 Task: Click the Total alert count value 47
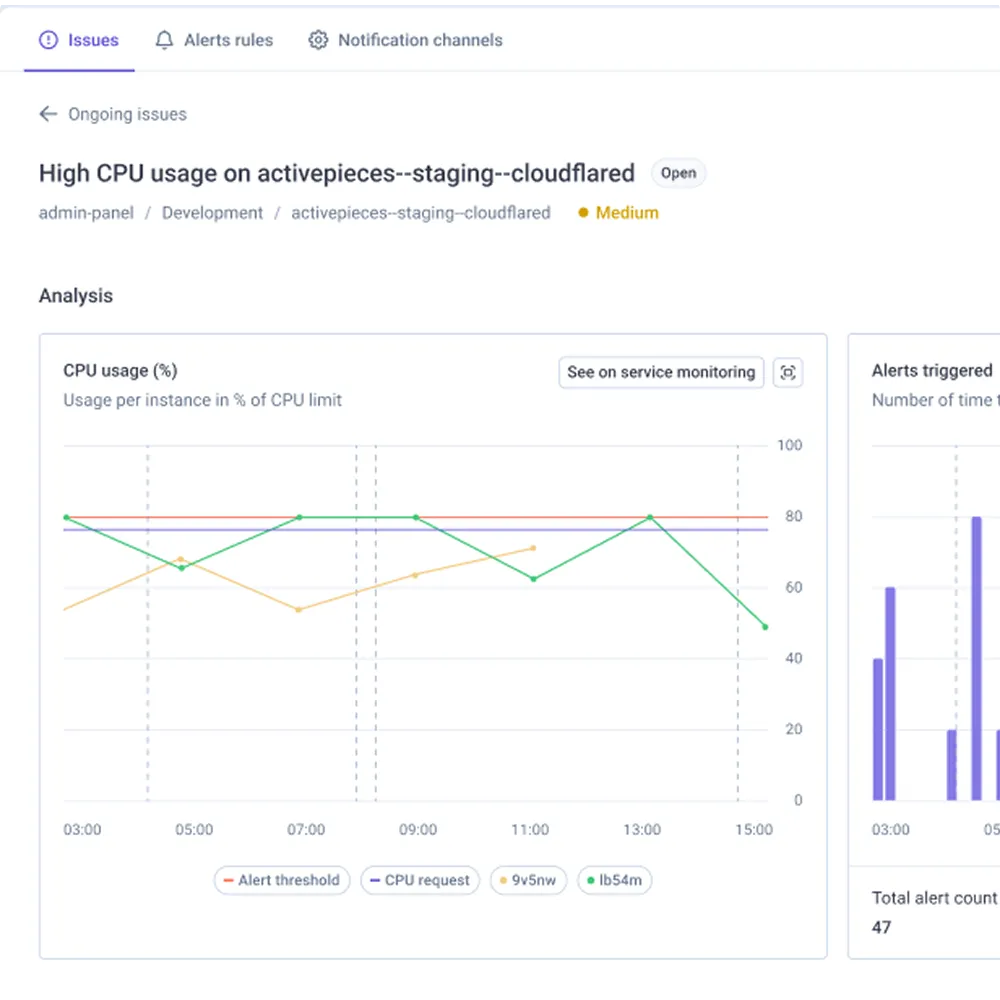click(x=881, y=927)
